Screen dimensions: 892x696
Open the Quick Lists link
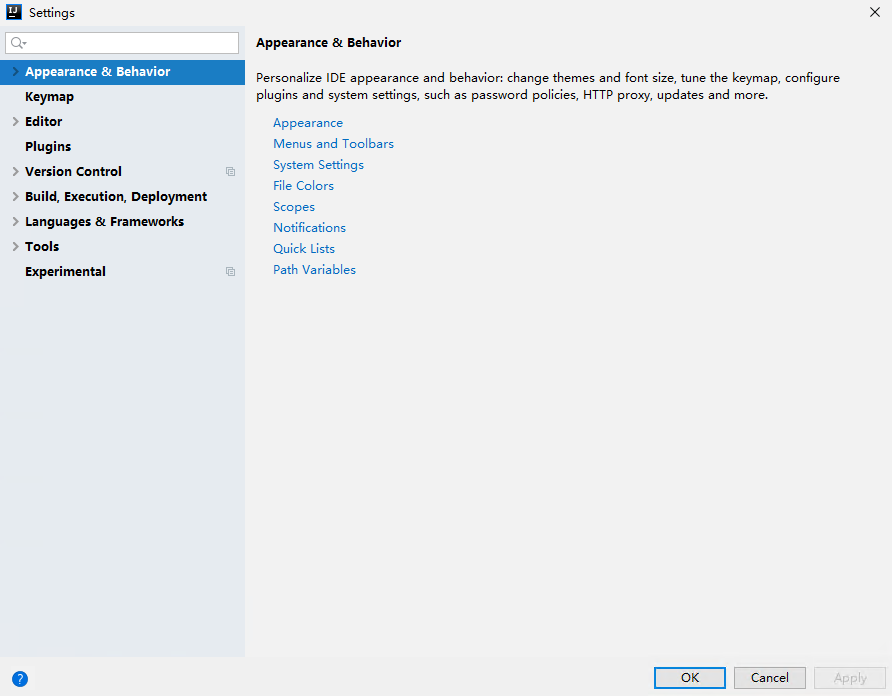tap(304, 249)
